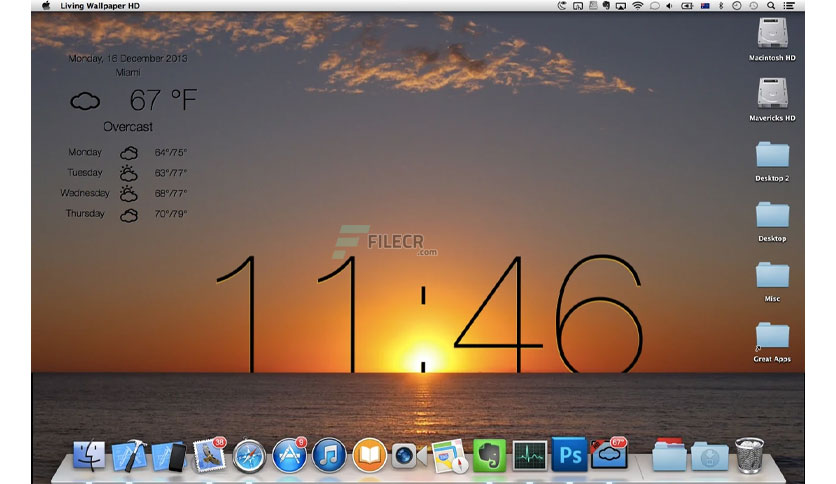This screenshot has width=836, height=484.
Task: Click the moon icon in menu bar
Action: 561,6
